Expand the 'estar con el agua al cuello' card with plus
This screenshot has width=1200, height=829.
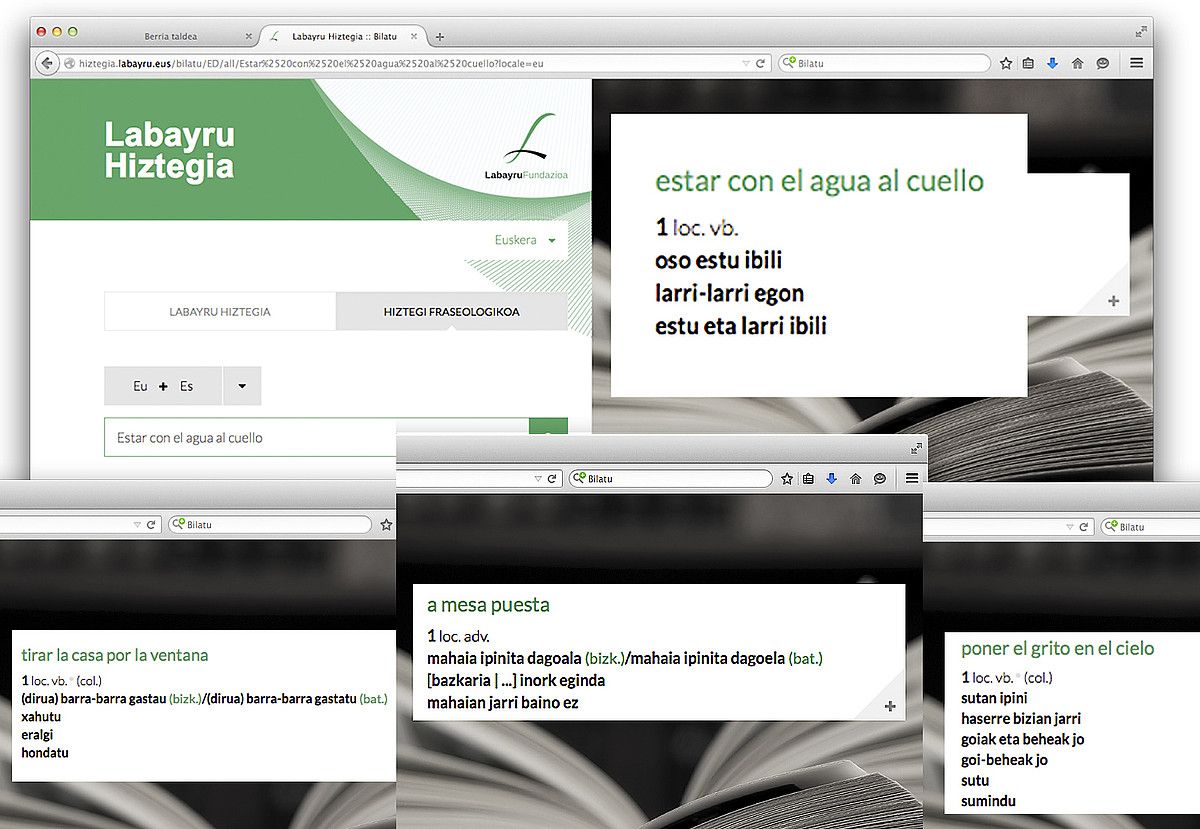(1114, 301)
